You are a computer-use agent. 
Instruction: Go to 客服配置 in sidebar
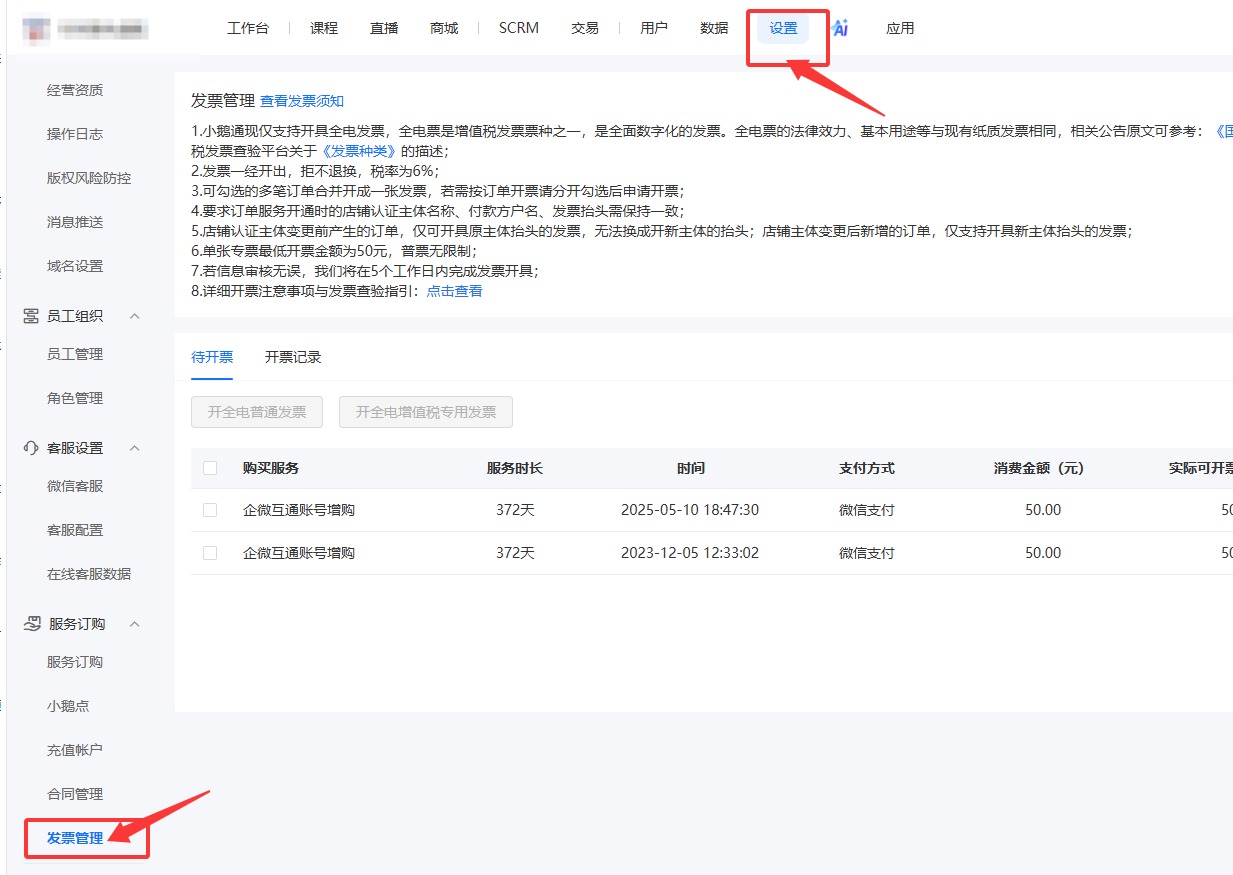point(75,530)
